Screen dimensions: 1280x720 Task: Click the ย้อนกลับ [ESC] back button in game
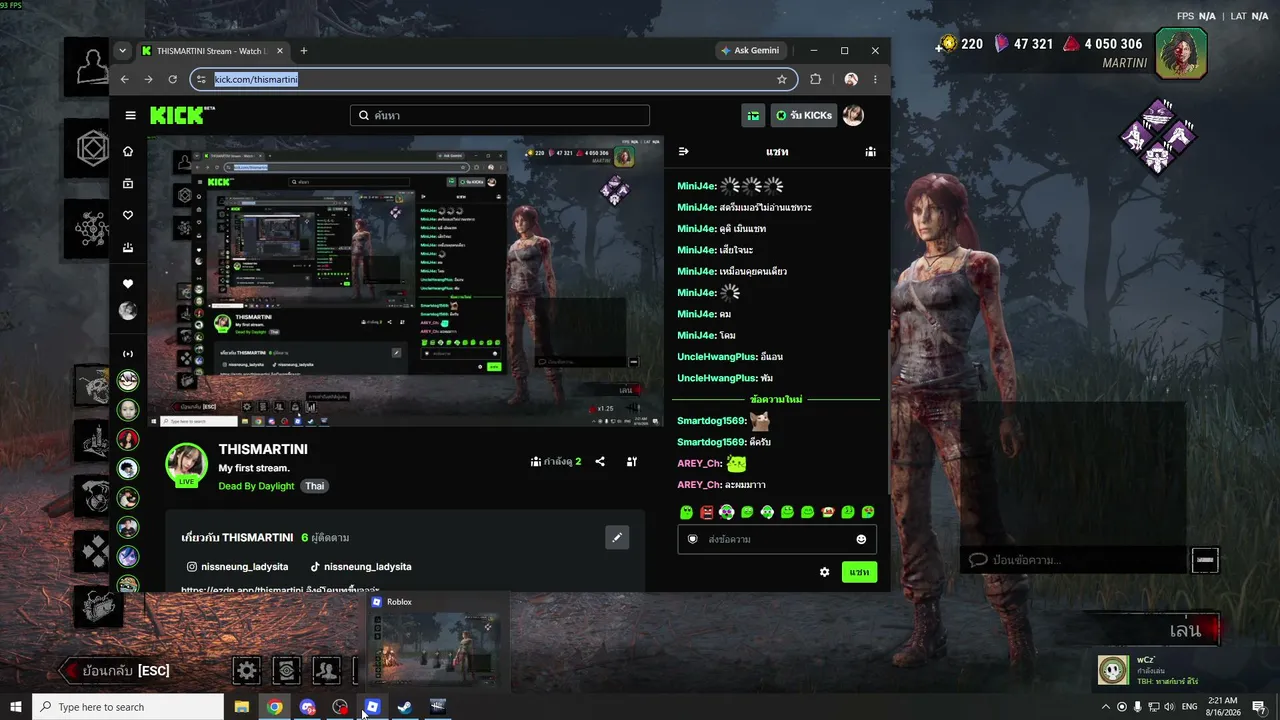click(115, 670)
